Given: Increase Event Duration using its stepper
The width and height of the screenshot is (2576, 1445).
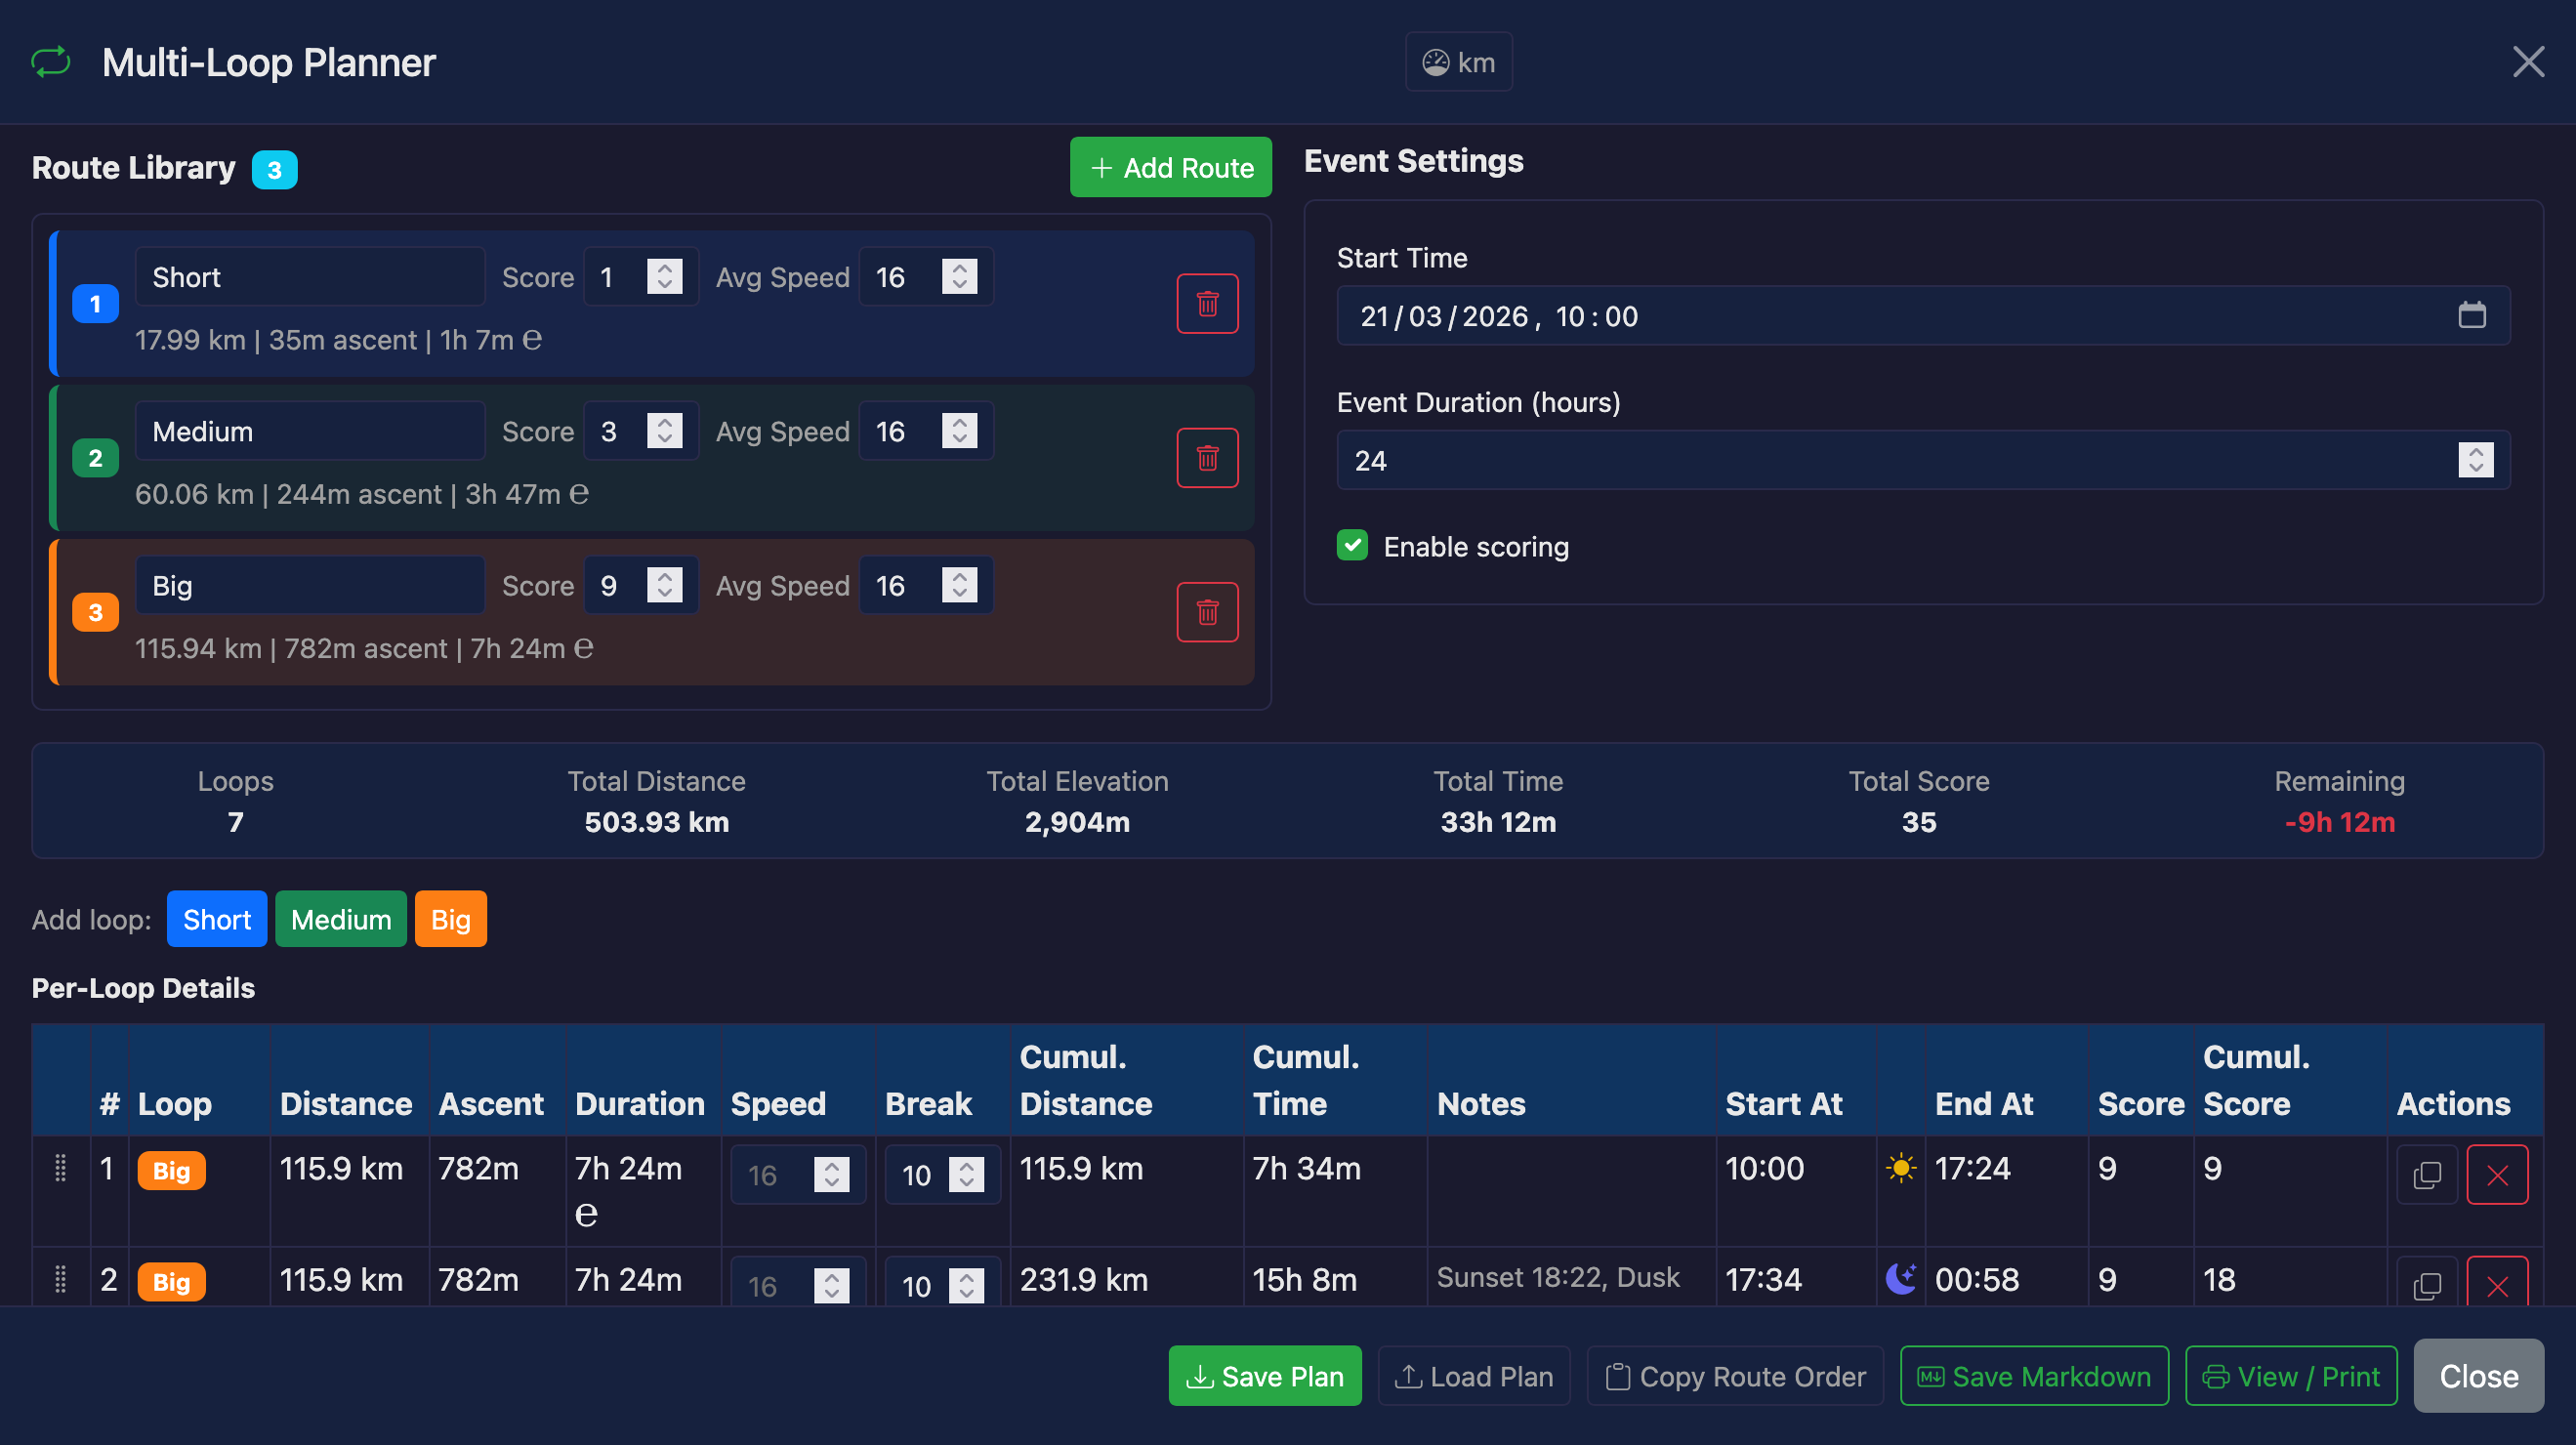Looking at the screenshot, I should (x=2476, y=453).
